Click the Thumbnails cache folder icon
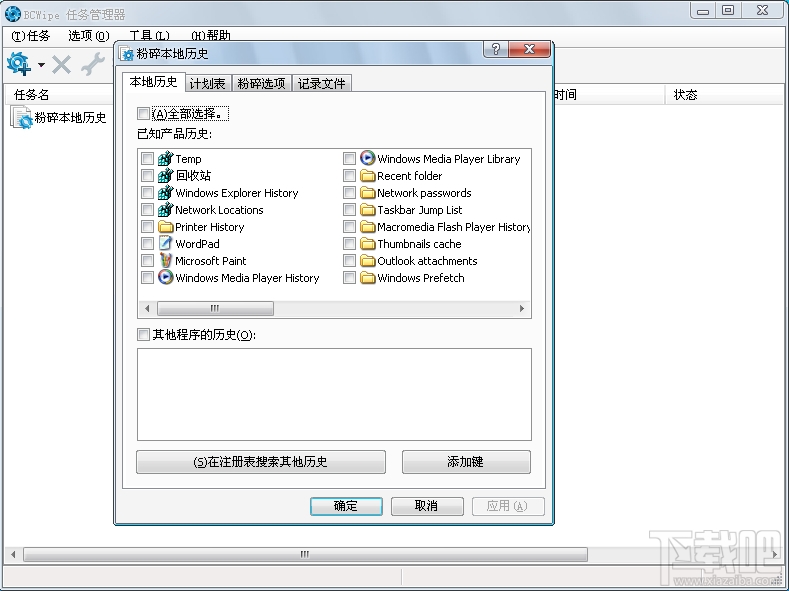 coord(368,244)
